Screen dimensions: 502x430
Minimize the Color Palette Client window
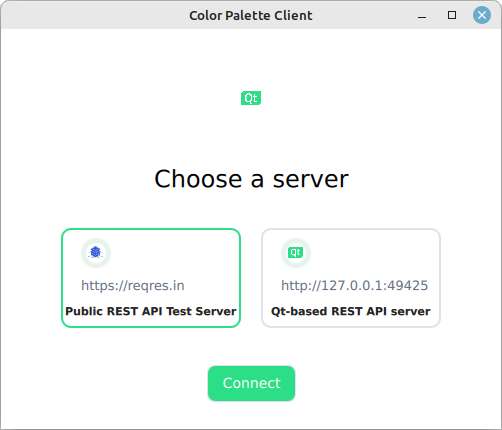click(x=422, y=15)
